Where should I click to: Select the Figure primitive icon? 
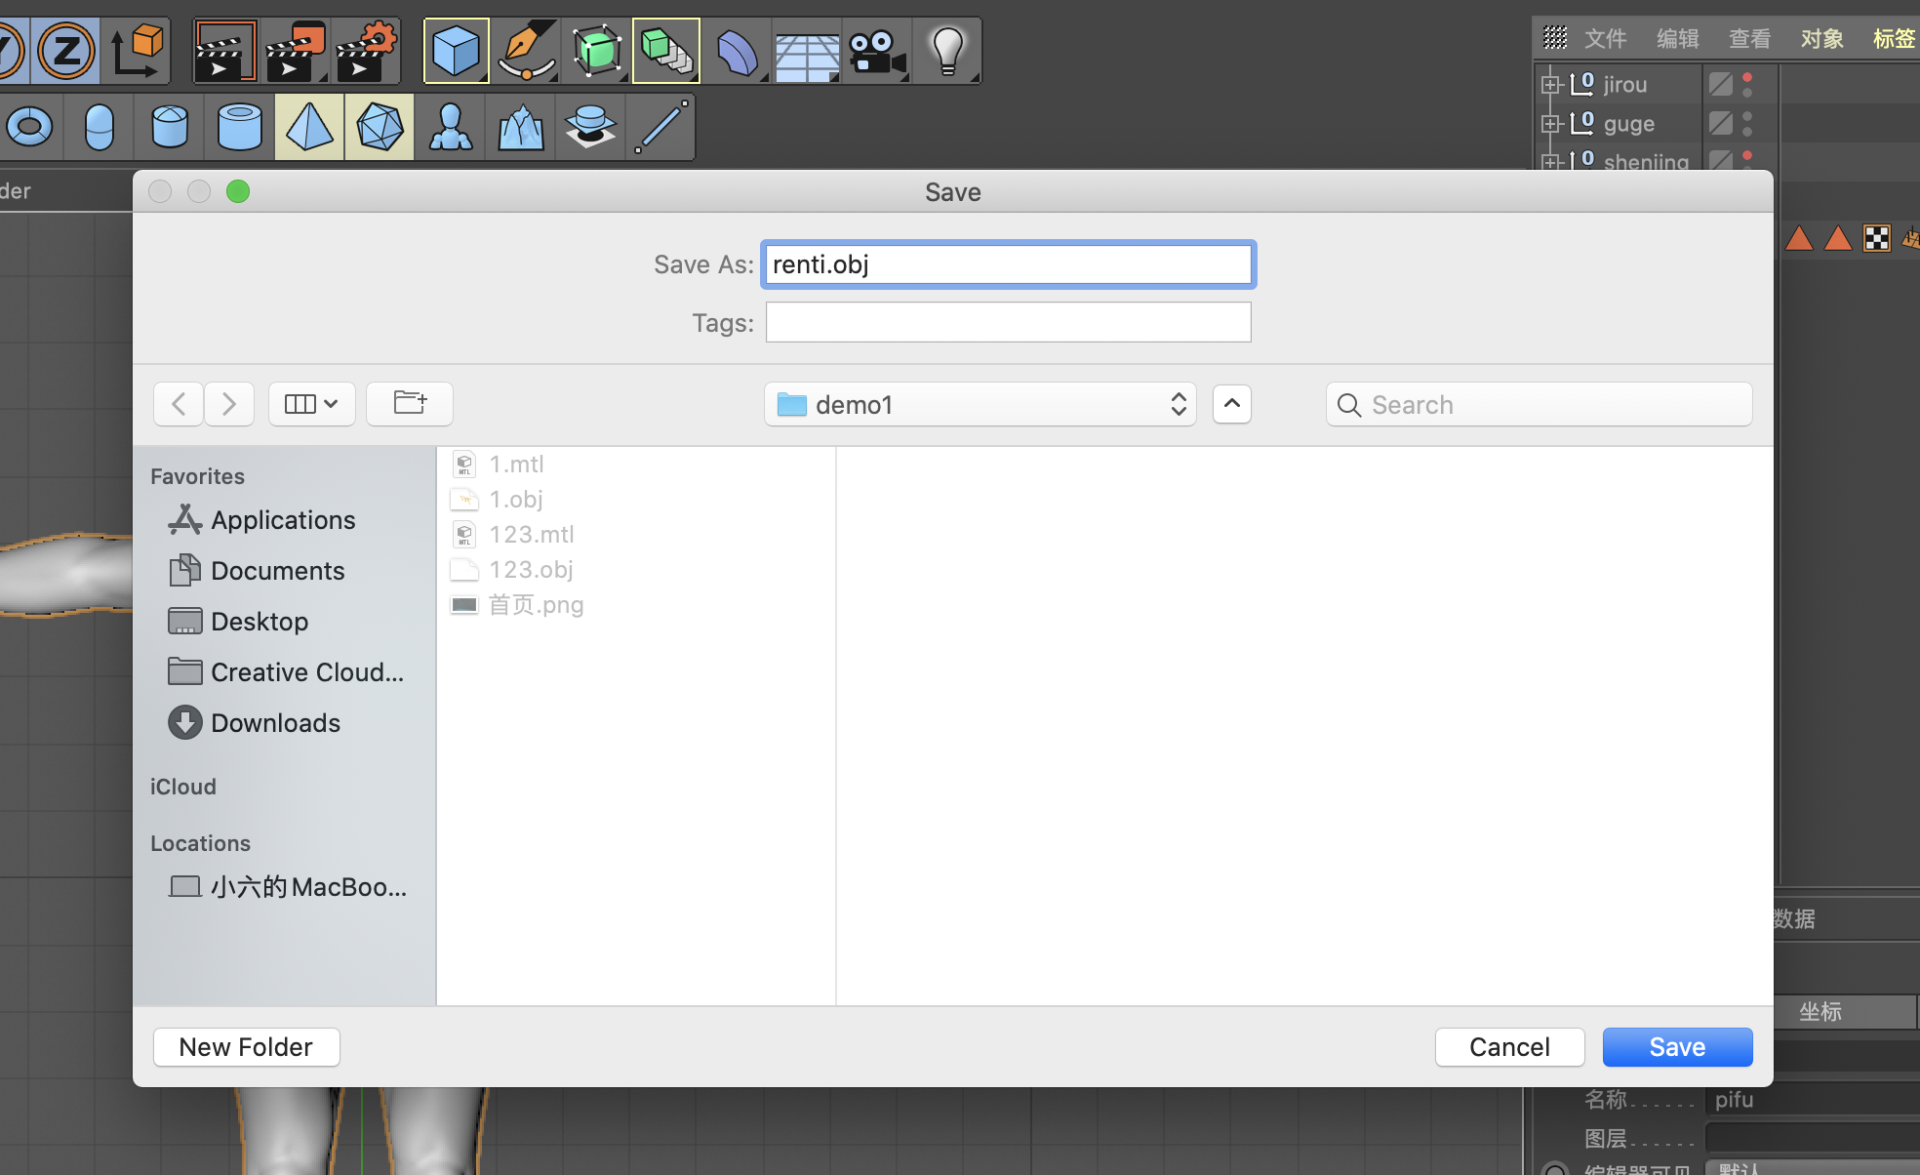tap(450, 127)
